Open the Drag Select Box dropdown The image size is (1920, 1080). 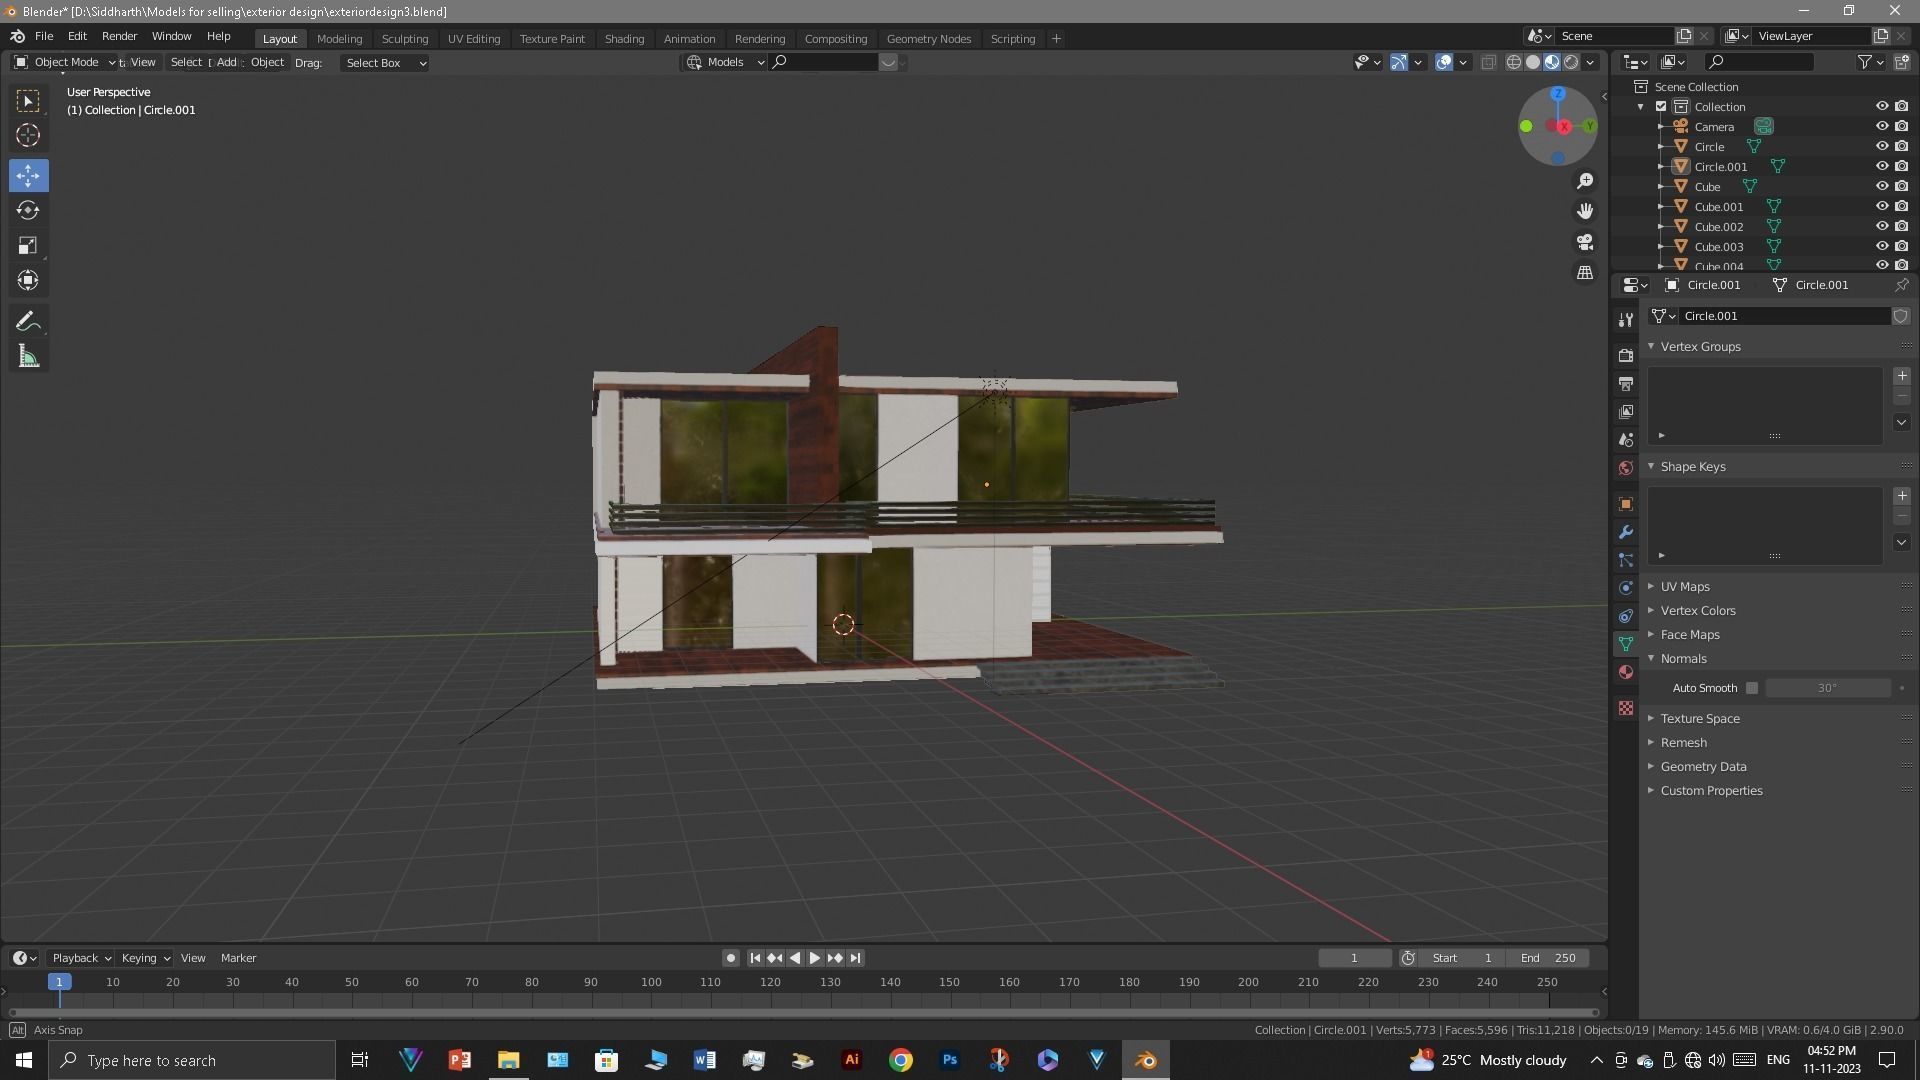tap(385, 63)
